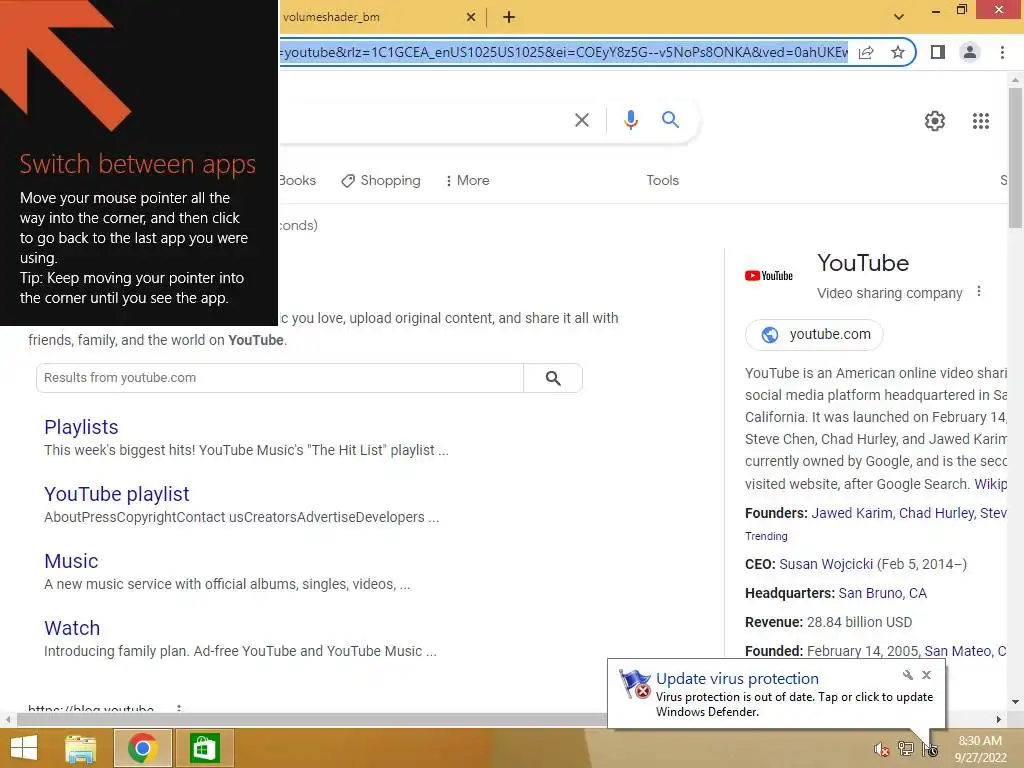
Task: Click the Windows Defender flag icon
Action: (x=635, y=684)
